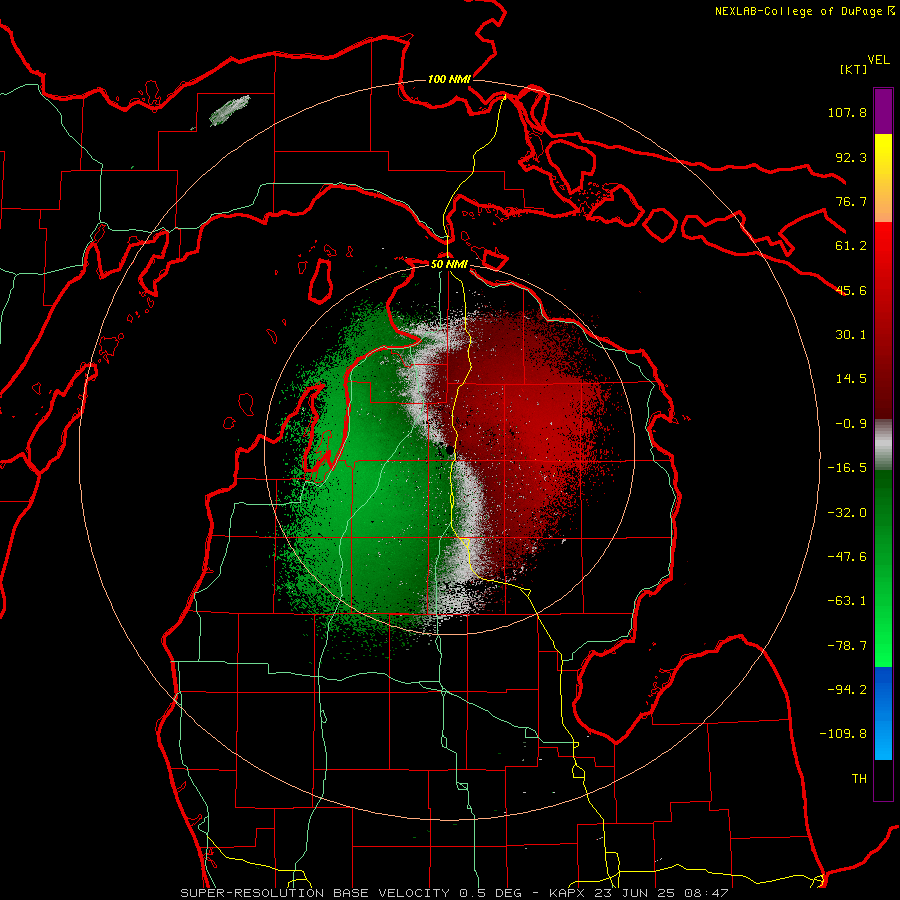Pick the dark TH segment of the color bar
The height and width of the screenshot is (900, 900).
point(883,779)
